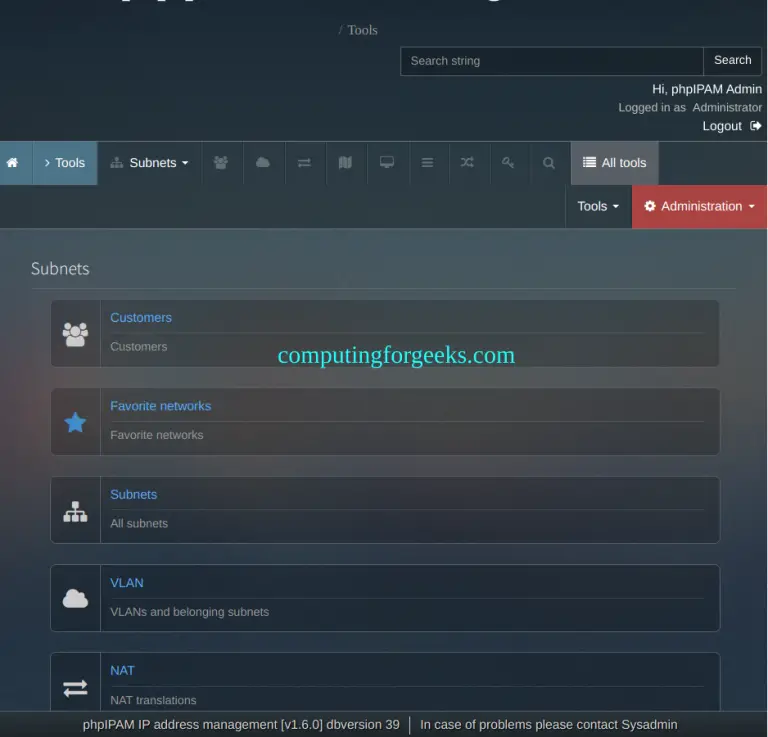Log out using the Logout link
Screen dimensions: 768x737
click(x=731, y=126)
